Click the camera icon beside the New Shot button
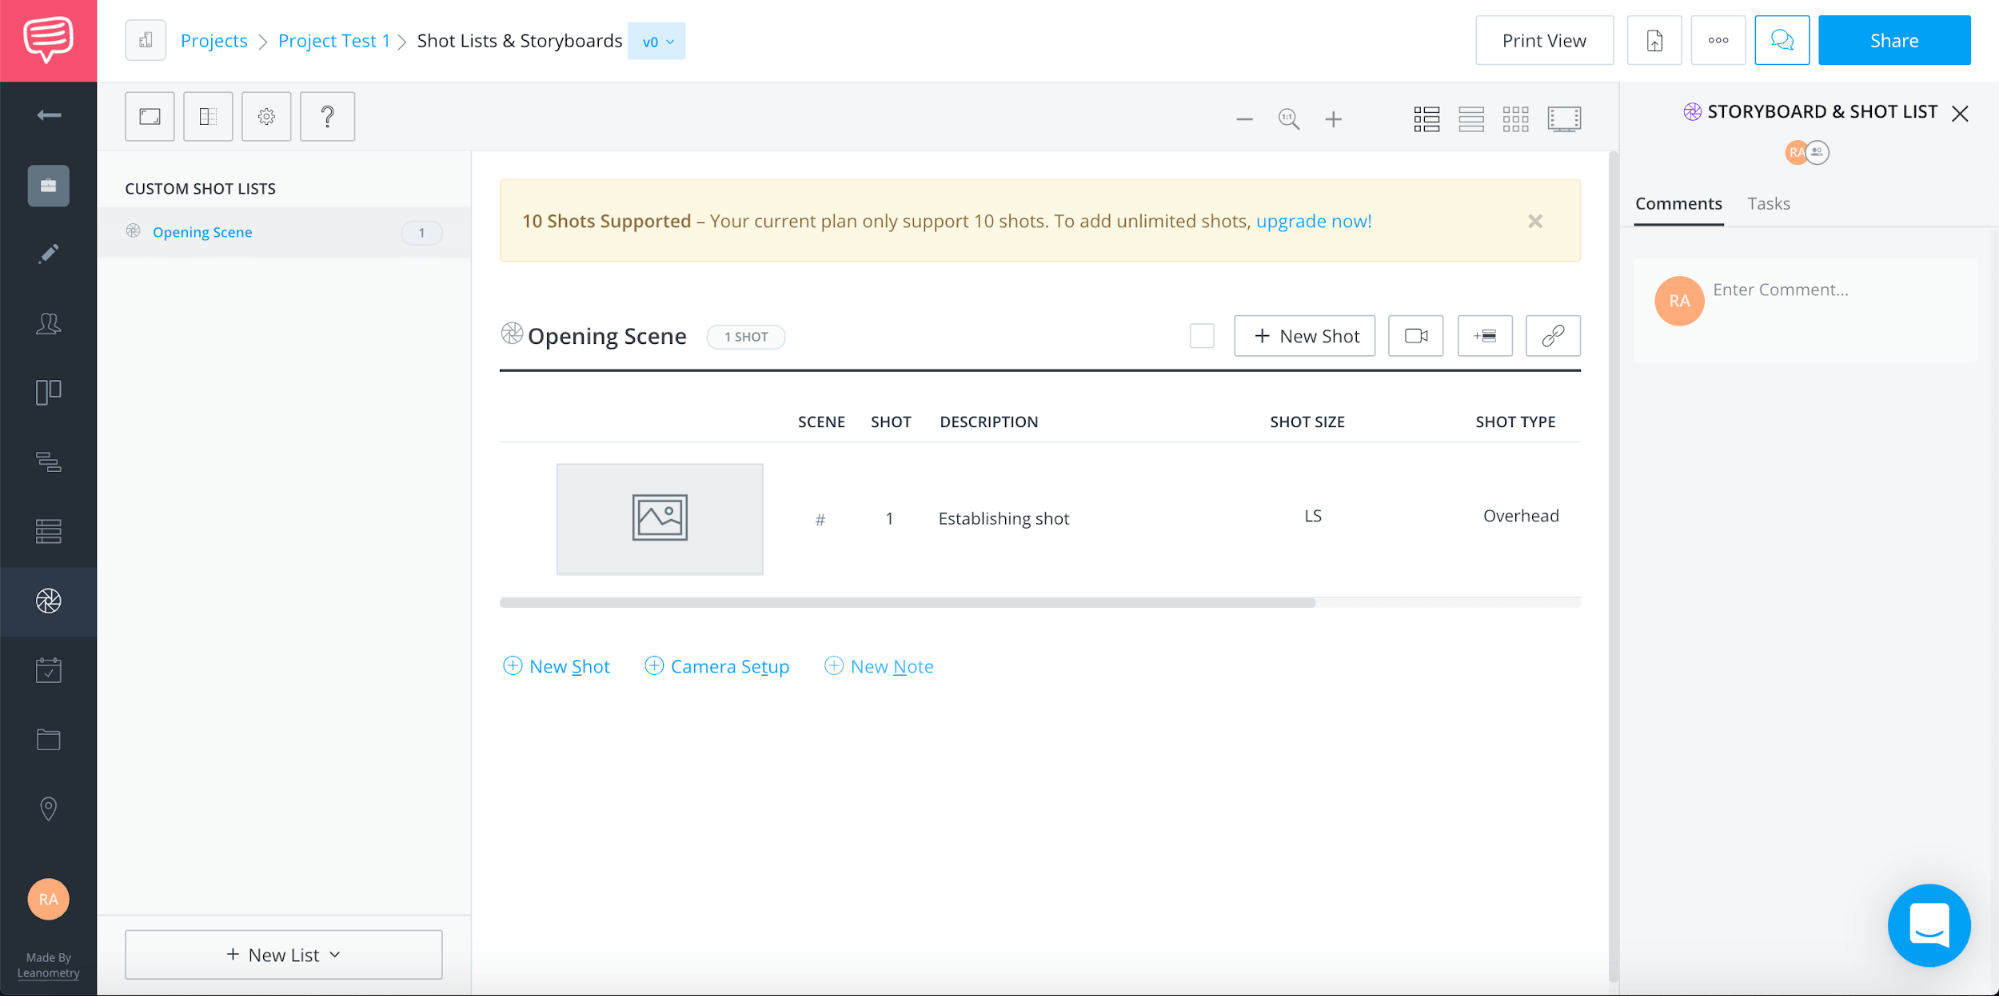The height and width of the screenshot is (996, 1999). point(1415,335)
